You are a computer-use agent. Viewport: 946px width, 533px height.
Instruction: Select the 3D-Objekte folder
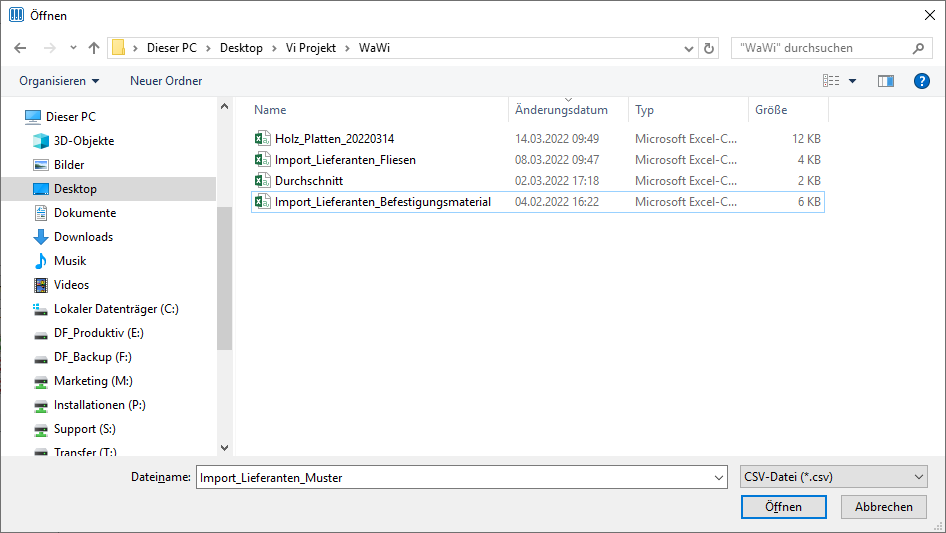point(84,141)
